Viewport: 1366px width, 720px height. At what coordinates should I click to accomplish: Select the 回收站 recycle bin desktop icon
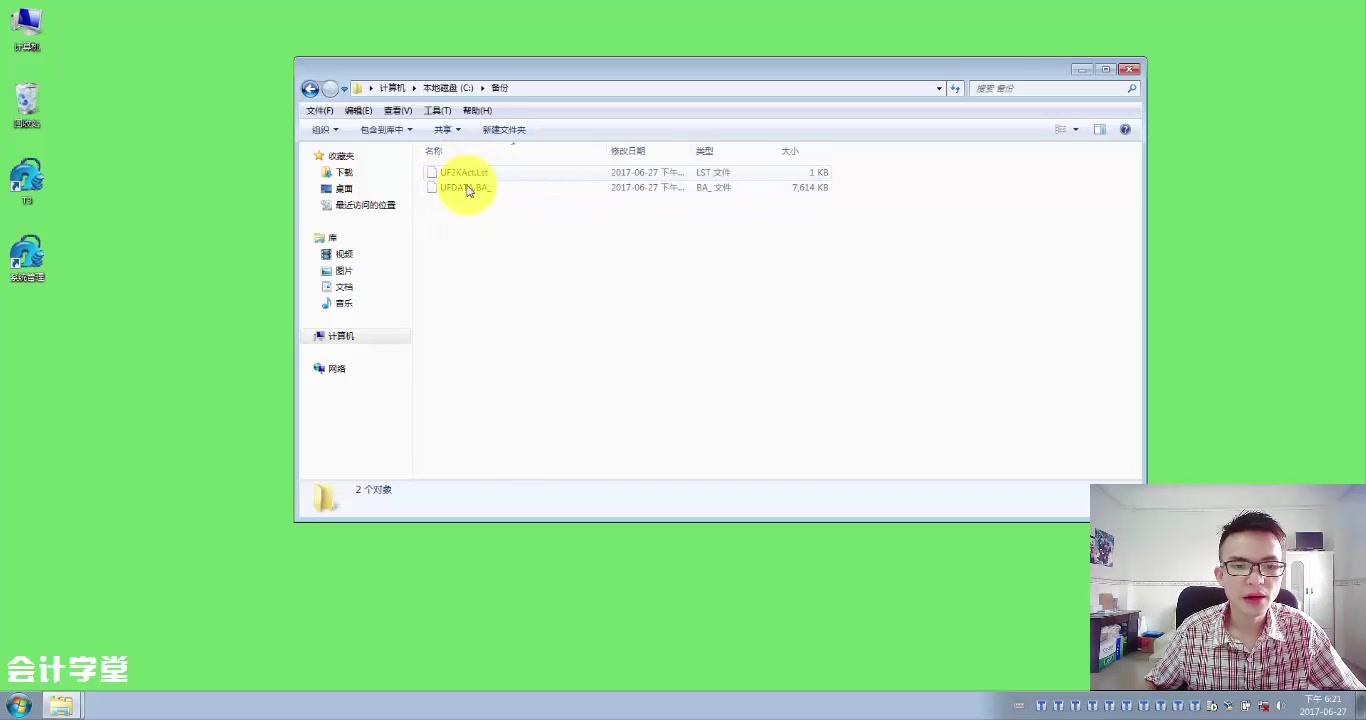pyautogui.click(x=27, y=106)
